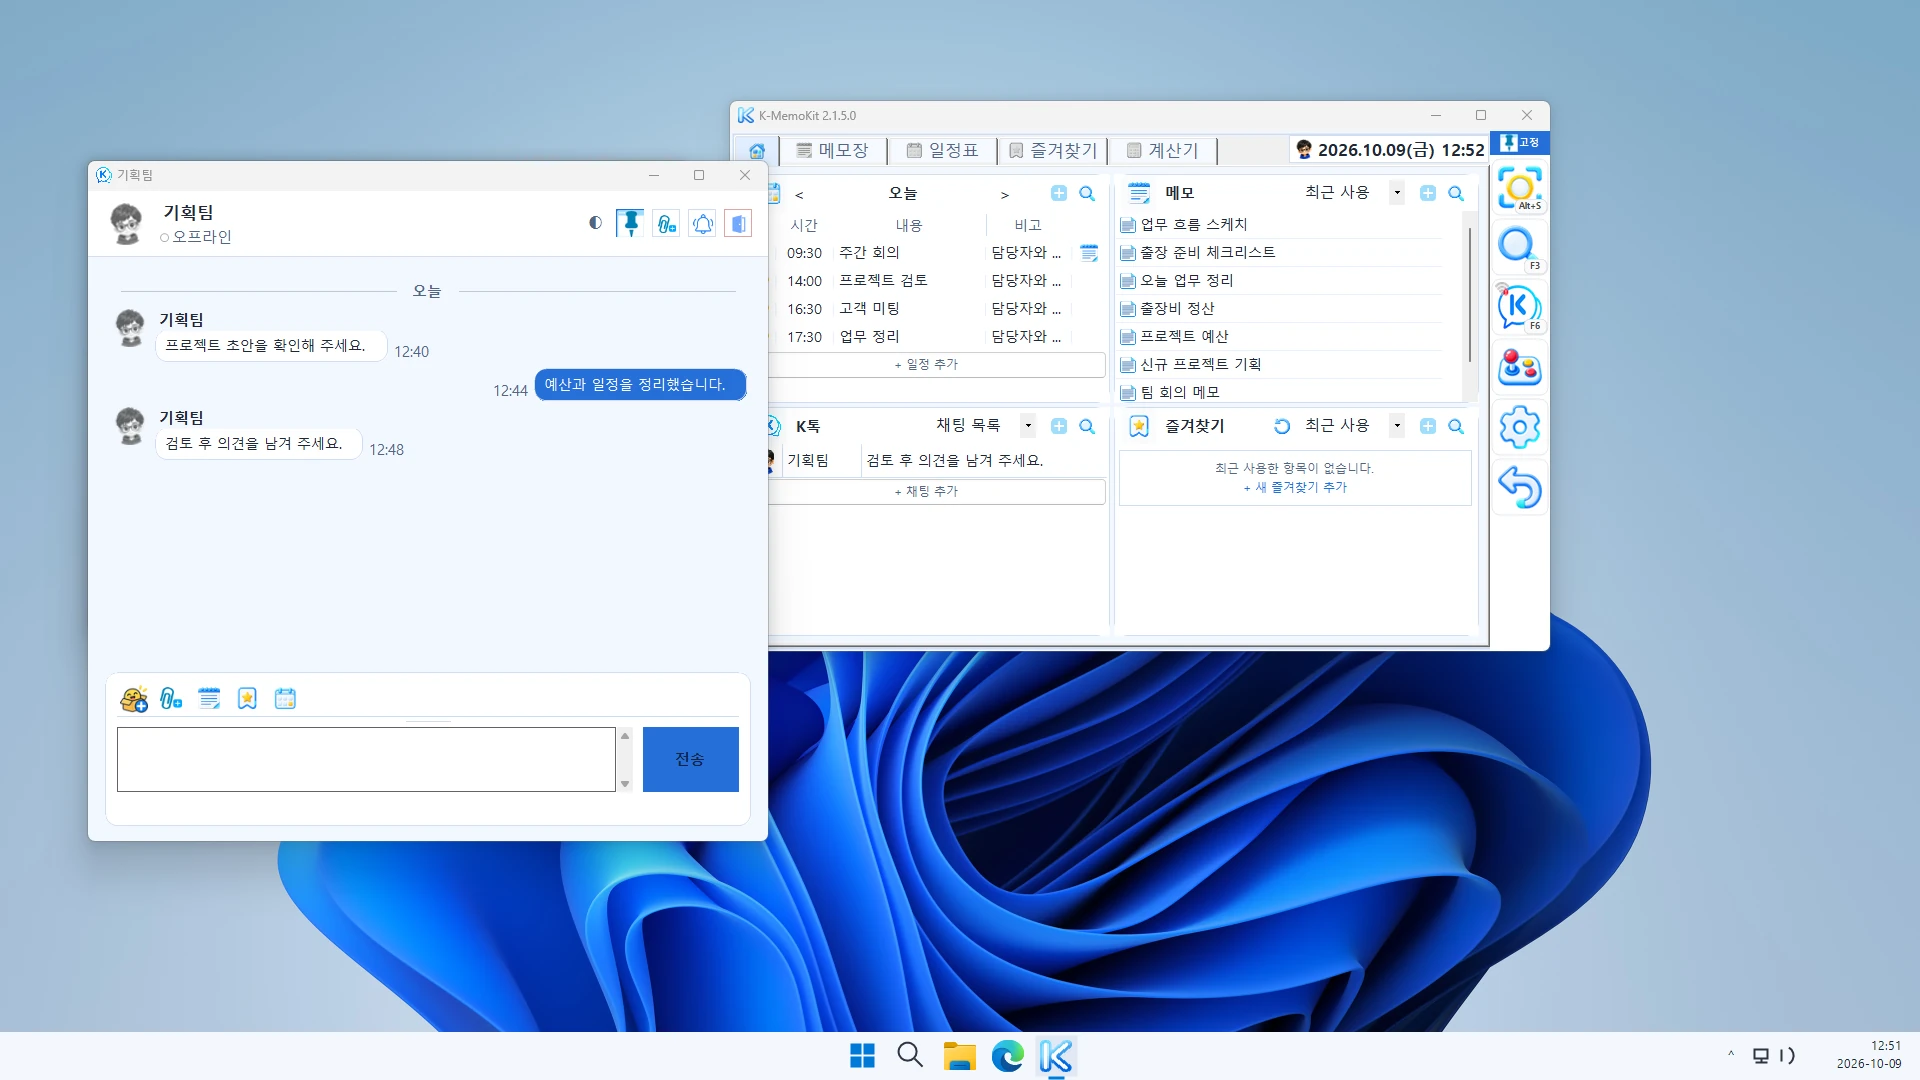
Task: Click the star favorites icon above the message box
Action: click(247, 699)
